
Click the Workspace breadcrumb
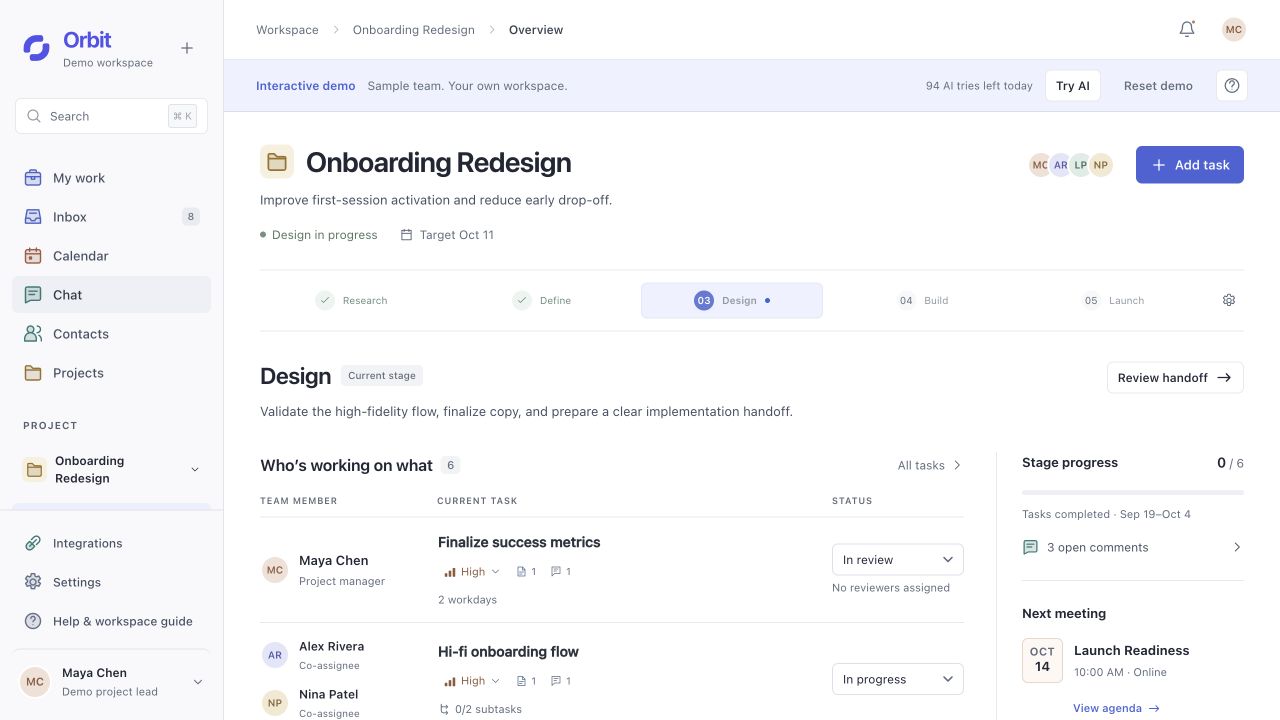[x=287, y=30]
